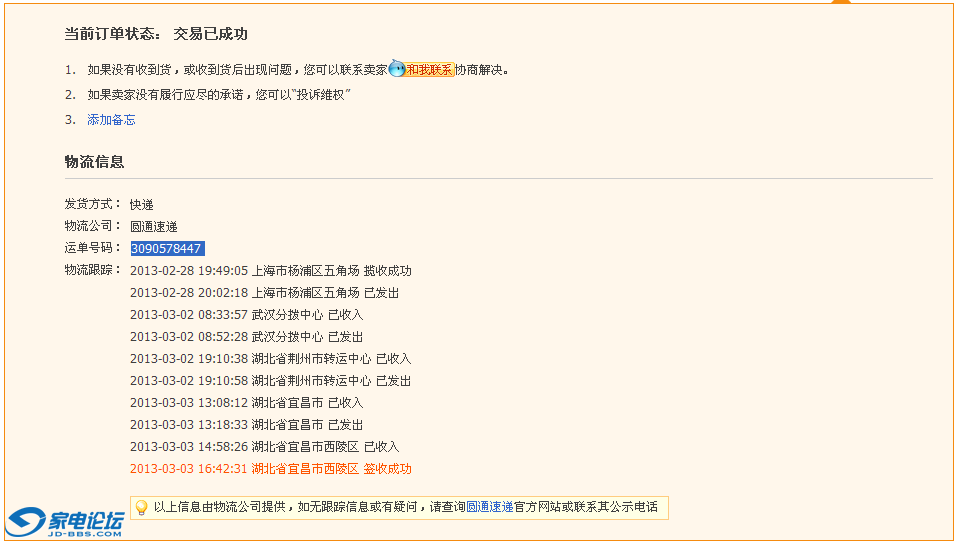959x543 pixels.
Task: Click the 运单号码 label
Action: [92, 248]
